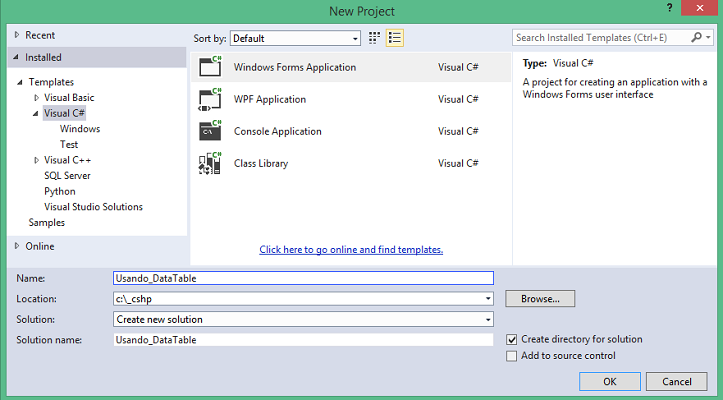Click the Browse... button
Image resolution: width=723 pixels, height=400 pixels.
coord(540,299)
